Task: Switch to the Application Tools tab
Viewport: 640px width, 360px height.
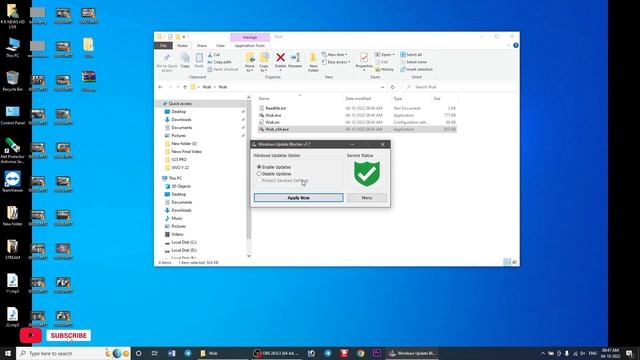Action: point(249,46)
